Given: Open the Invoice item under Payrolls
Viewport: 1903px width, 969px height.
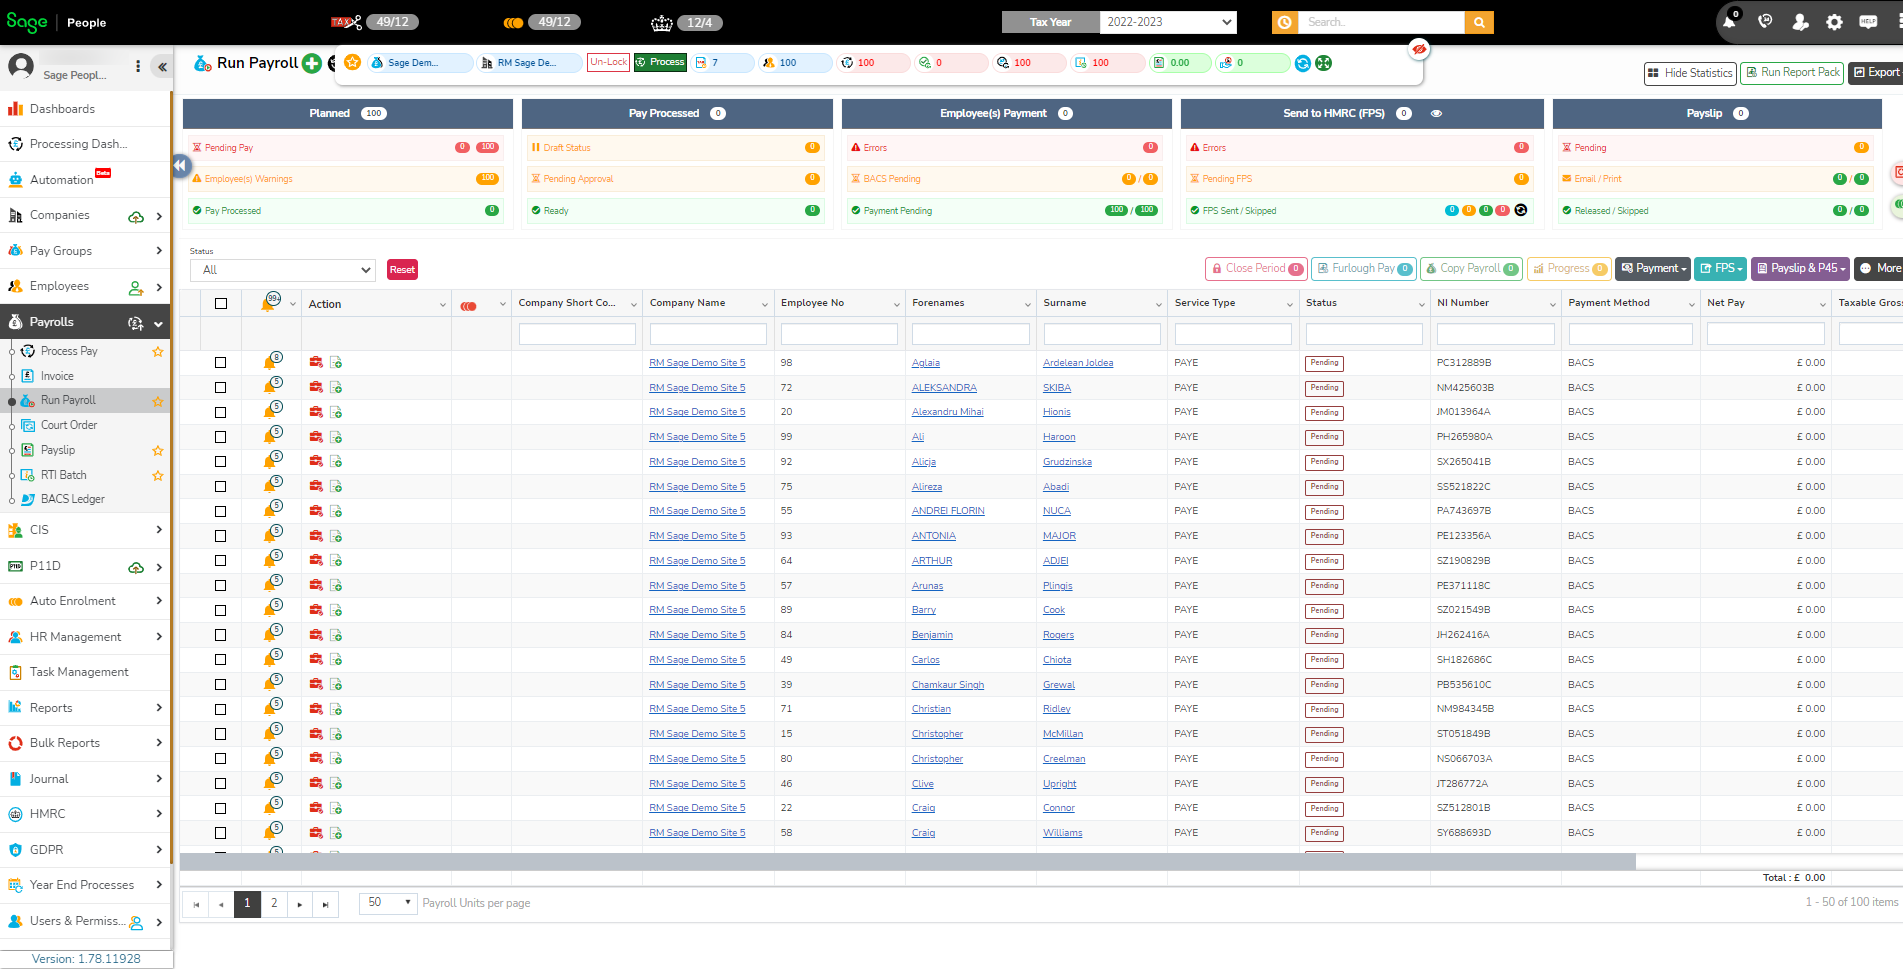Looking at the screenshot, I should (x=57, y=376).
